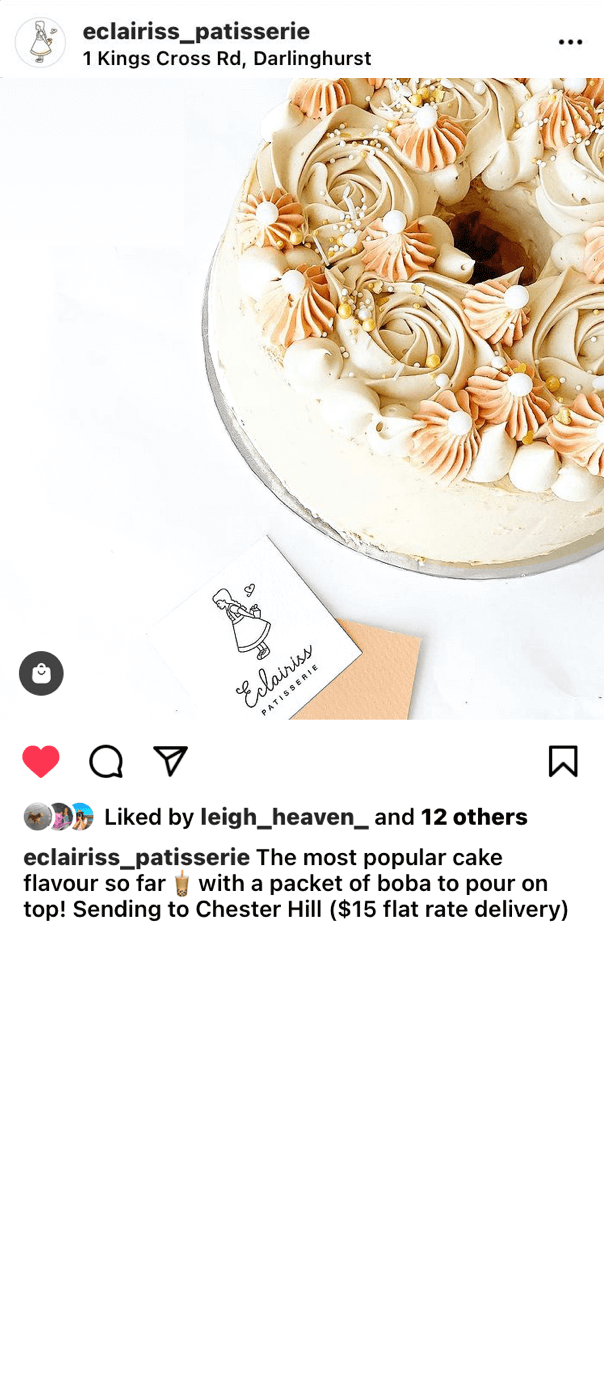Tap the shopping bag product tag icon

pyautogui.click(x=41, y=674)
